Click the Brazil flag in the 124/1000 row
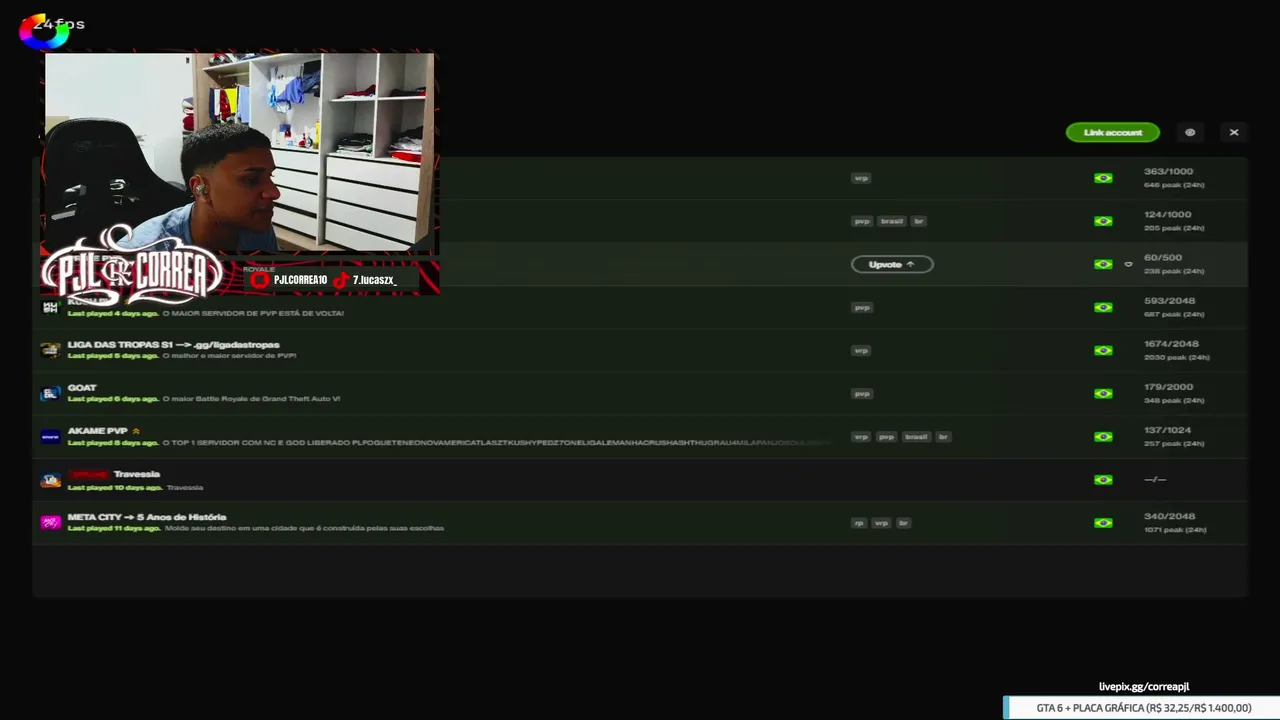Screen dimensions: 1280x720 (x=1103, y=221)
